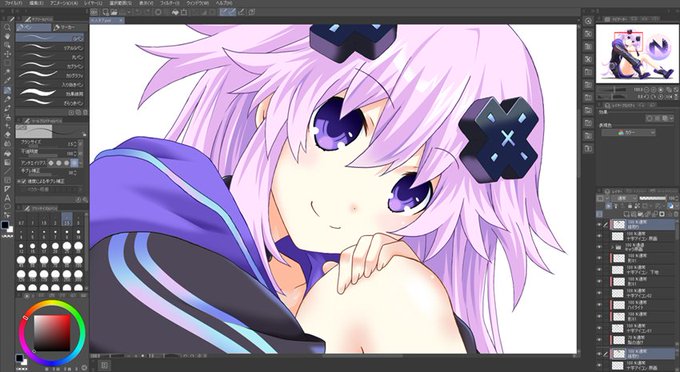Select the カブラペン sub tool
The height and width of the screenshot is (372, 680).
tap(50, 66)
